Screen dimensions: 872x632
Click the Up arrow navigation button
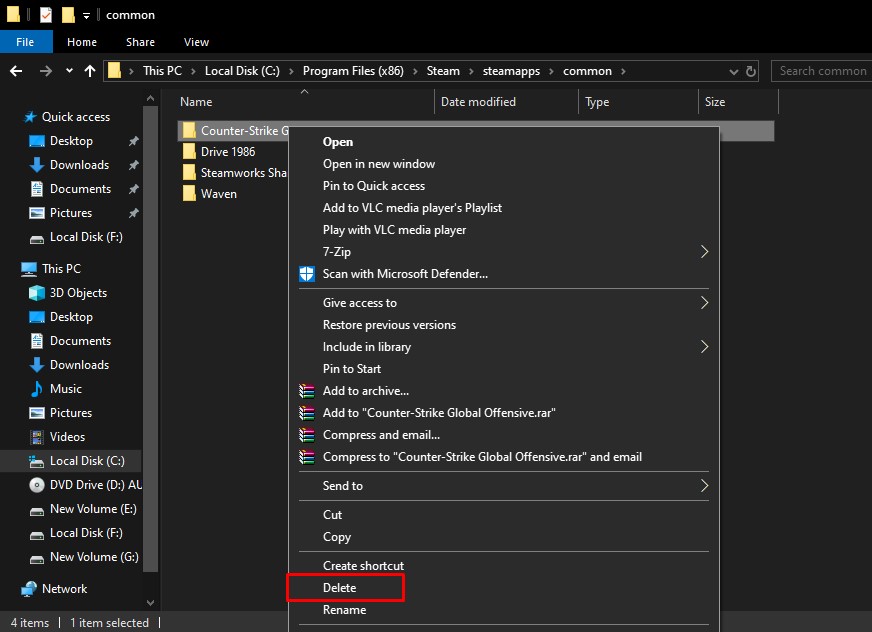pos(90,71)
